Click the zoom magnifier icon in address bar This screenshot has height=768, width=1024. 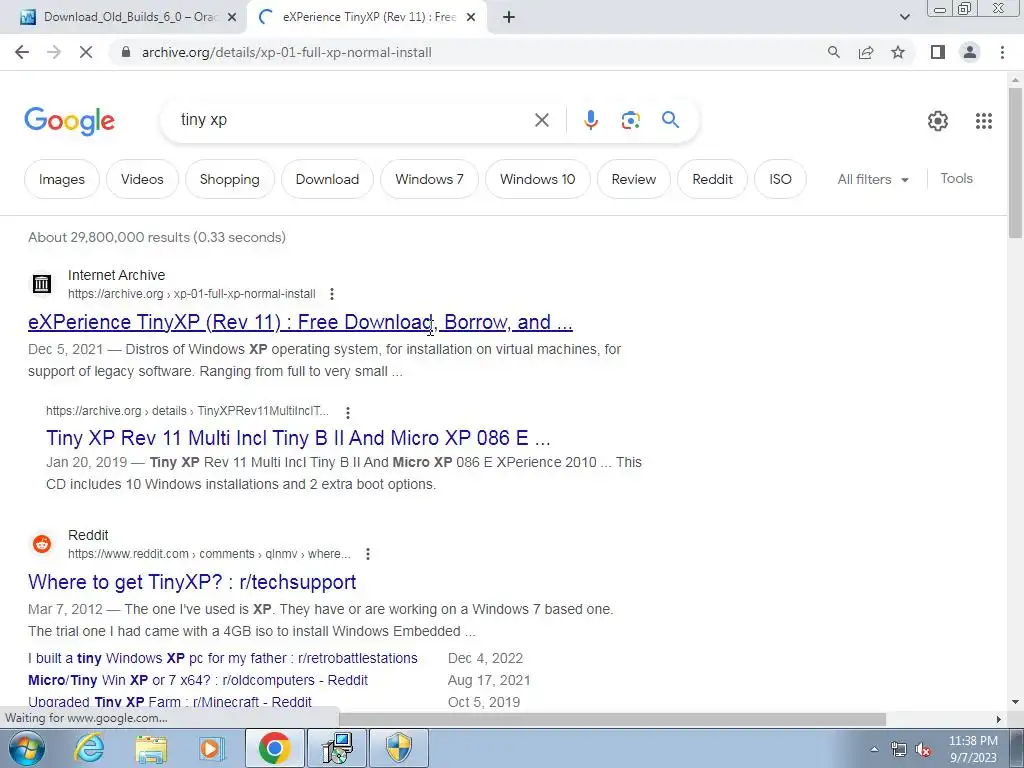click(x=833, y=52)
